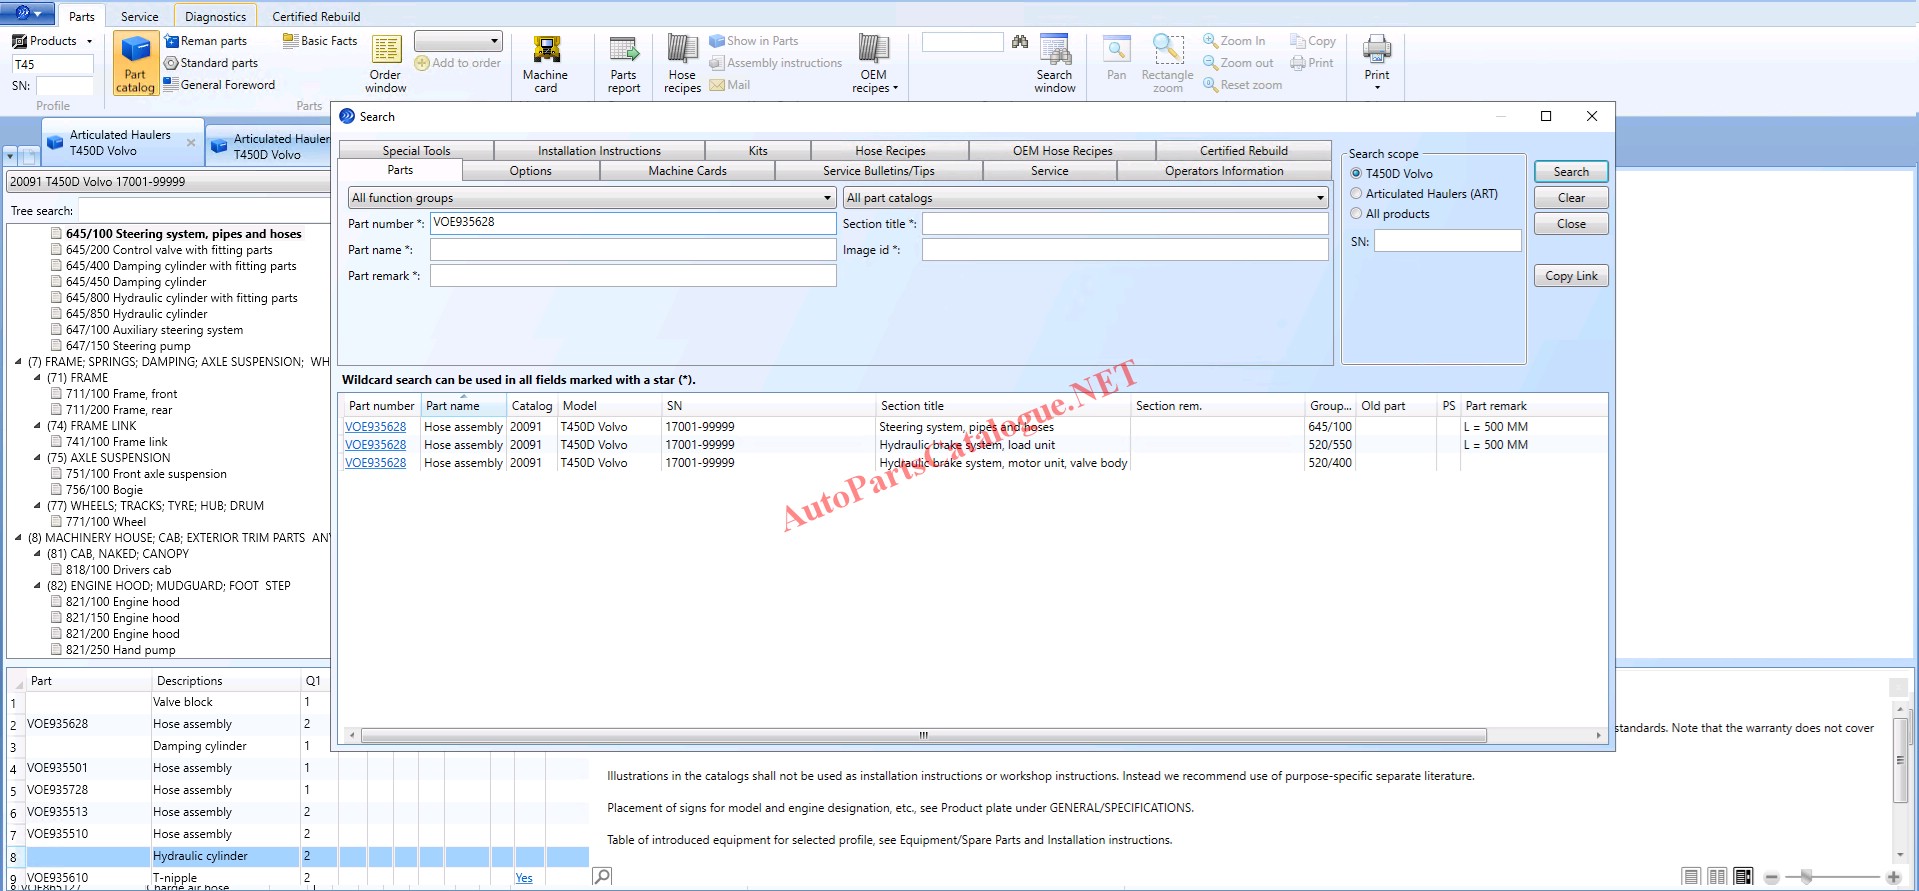The image size is (1919, 891).
Task: Open the All part catalogs dropdown
Action: [x=1085, y=198]
